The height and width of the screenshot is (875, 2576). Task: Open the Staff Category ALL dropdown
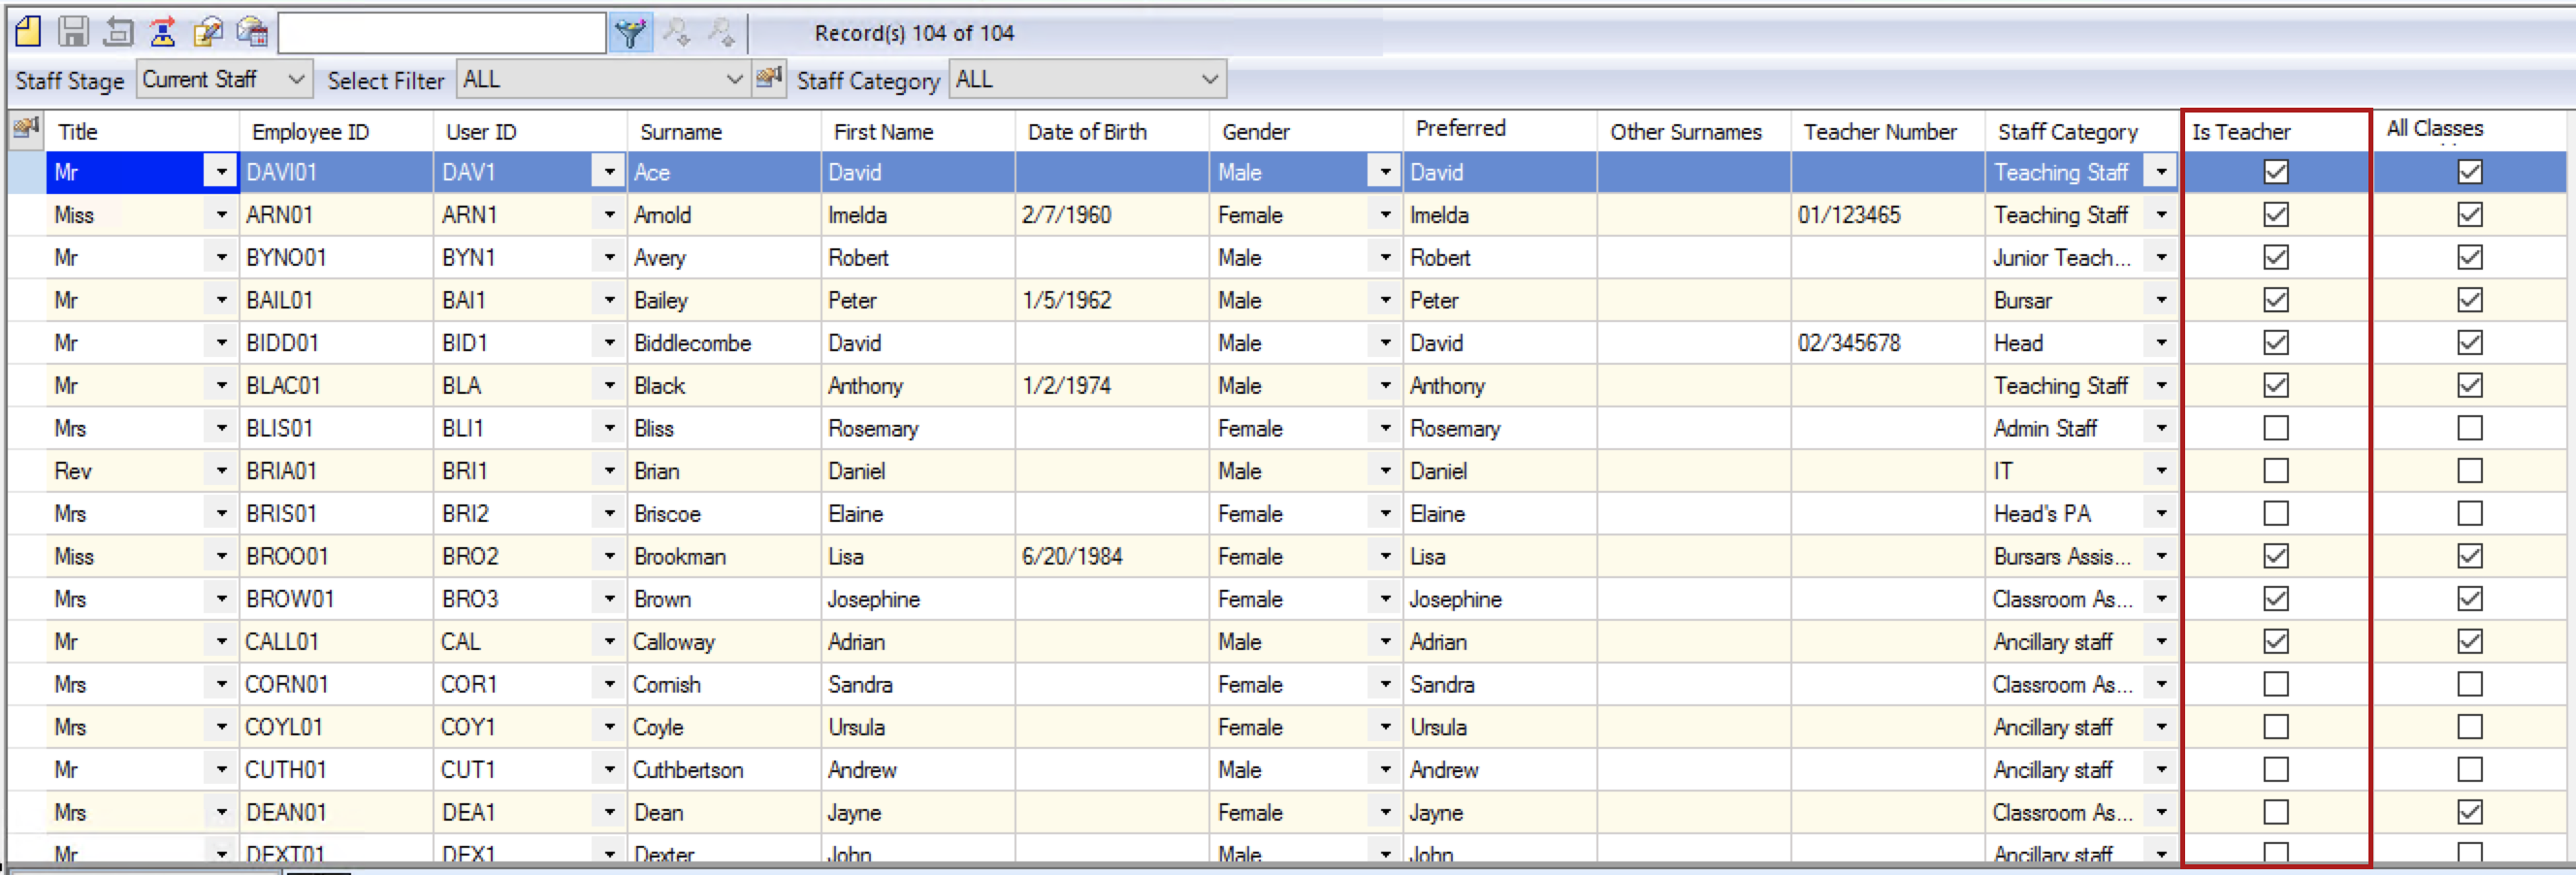tap(1209, 79)
